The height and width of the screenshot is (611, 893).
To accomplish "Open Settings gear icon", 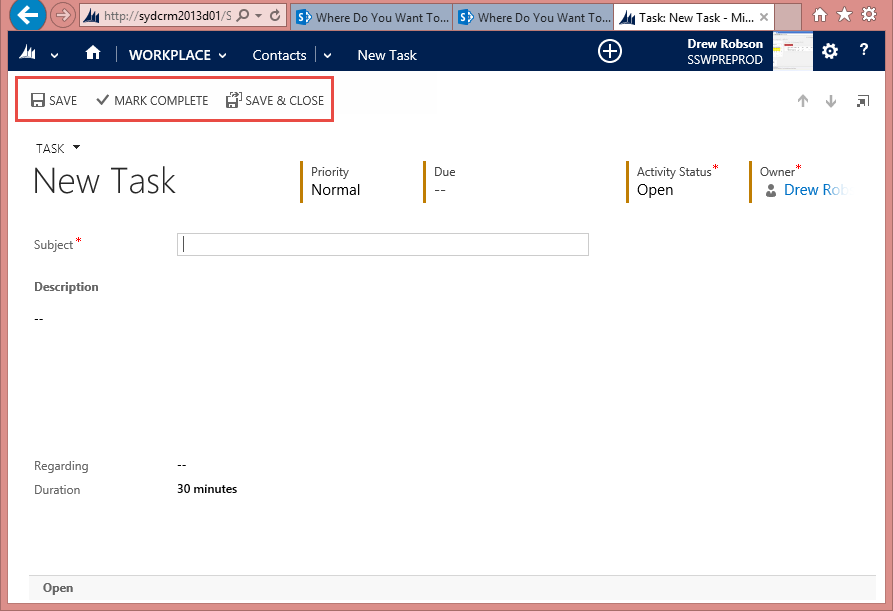I will [830, 52].
